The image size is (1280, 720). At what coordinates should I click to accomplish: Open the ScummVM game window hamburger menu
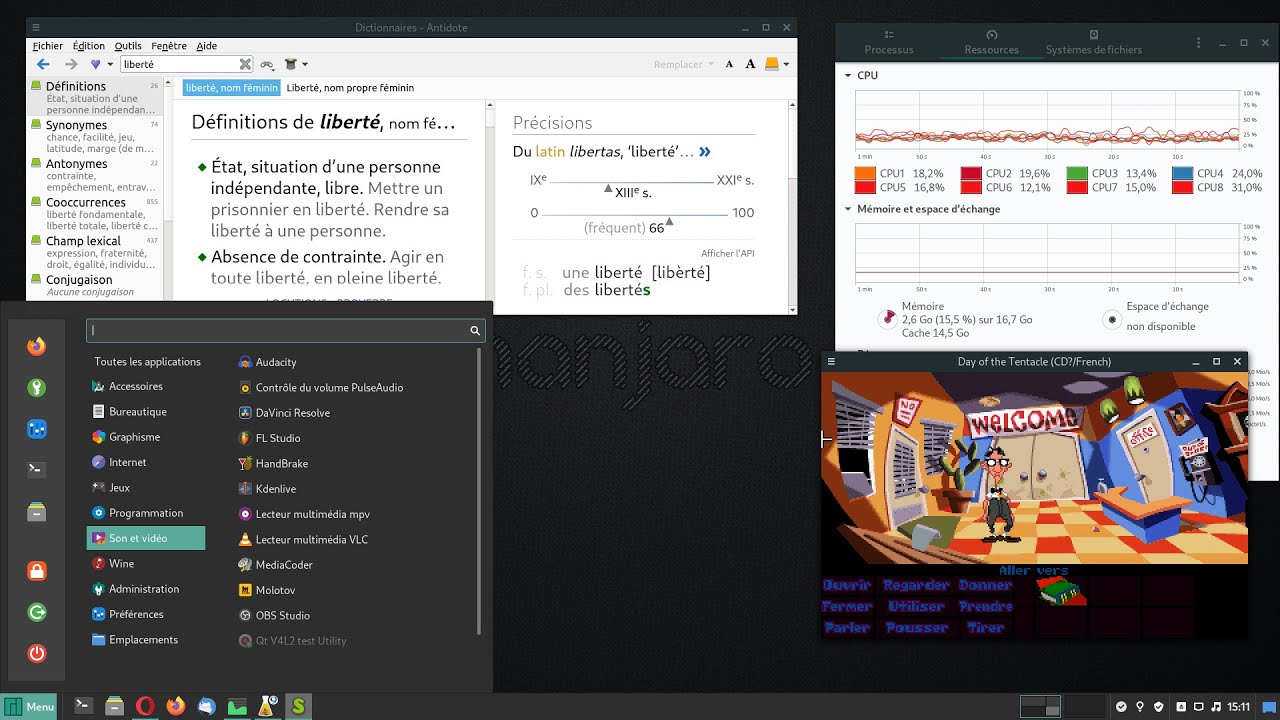pos(831,361)
